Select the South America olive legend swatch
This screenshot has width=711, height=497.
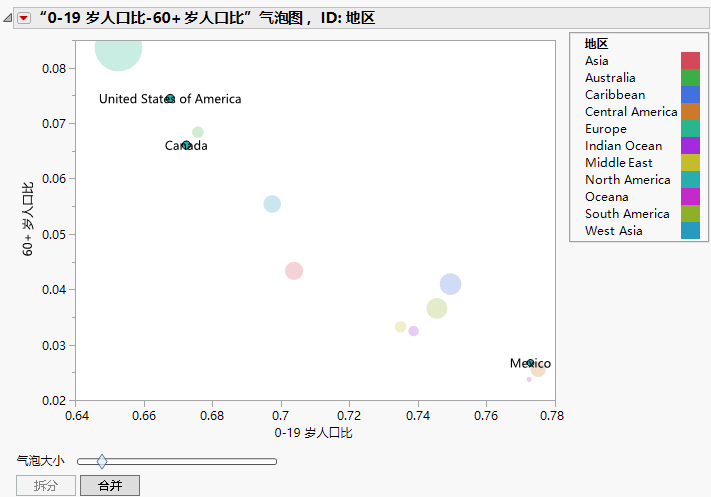tap(690, 214)
